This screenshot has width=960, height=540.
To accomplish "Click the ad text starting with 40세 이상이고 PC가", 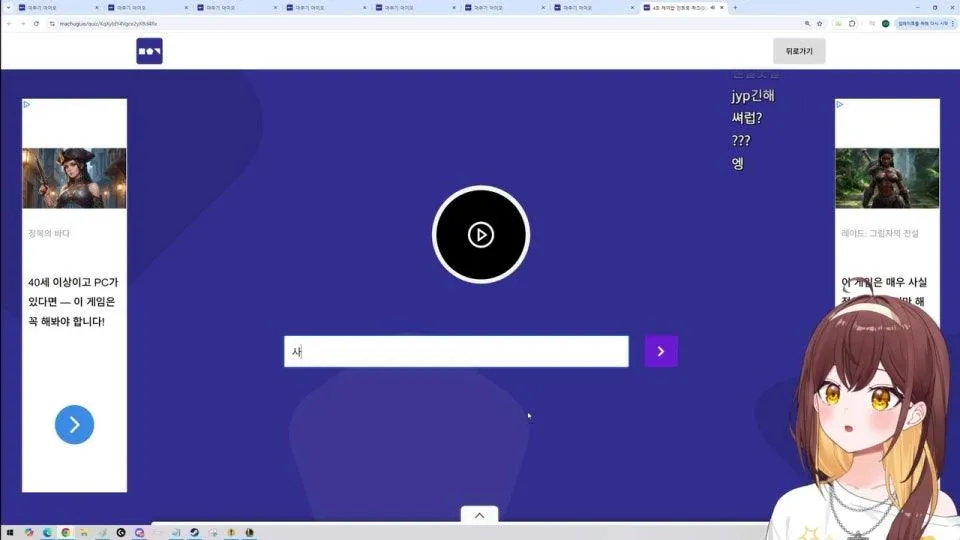I will (x=73, y=301).
